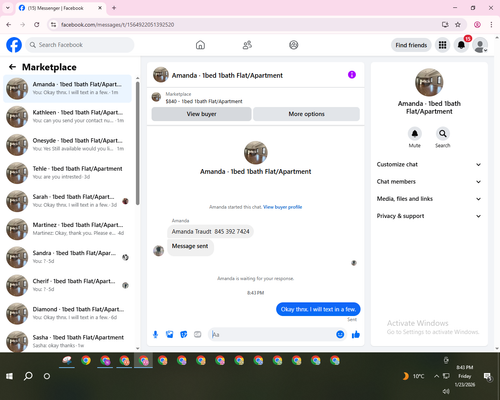This screenshot has height=400, width=500.
Task: Open Onesyde 1bed 1bath conversation
Action: [67, 145]
